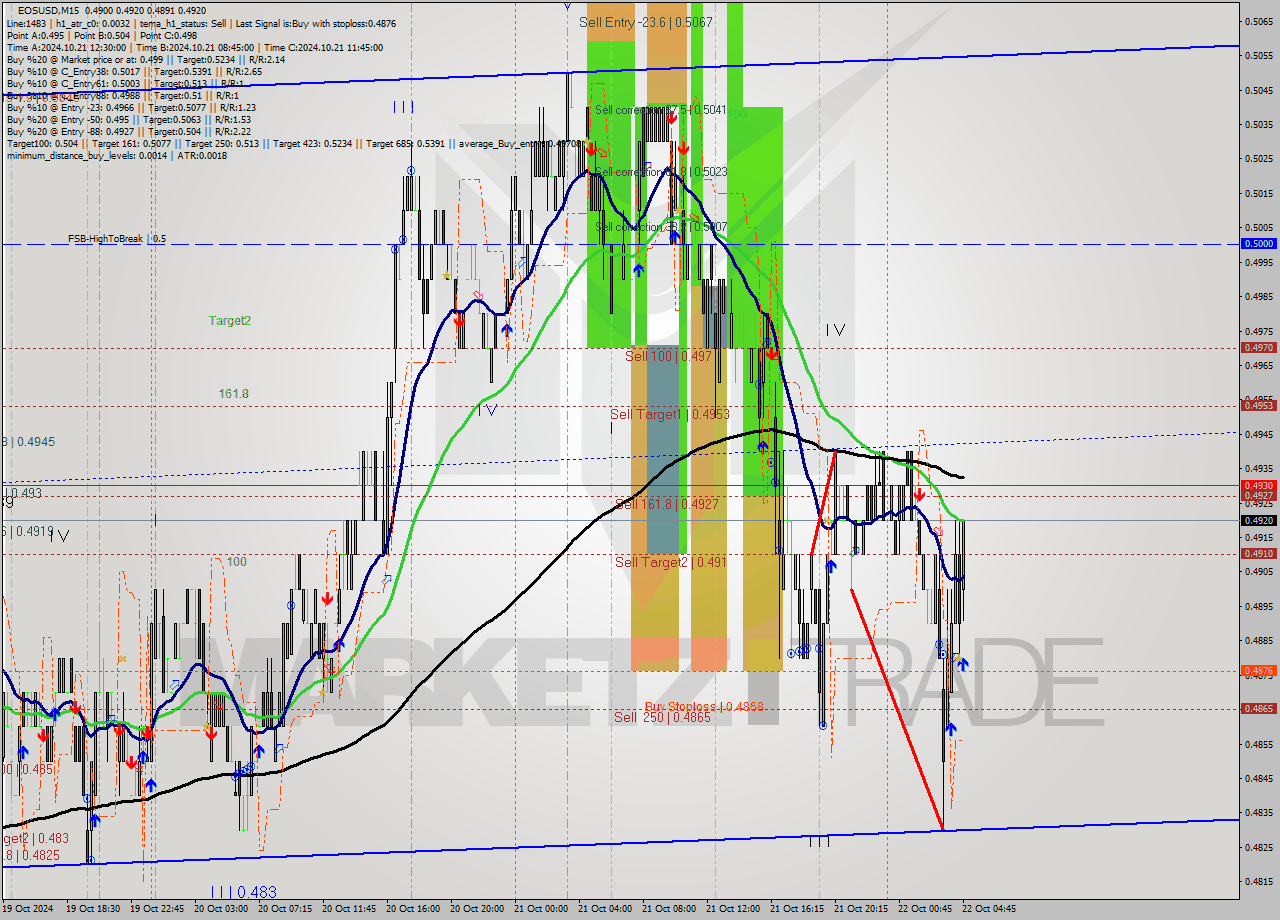Click the red 0.4876 price tag
1280x920 pixels.
tap(1257, 670)
